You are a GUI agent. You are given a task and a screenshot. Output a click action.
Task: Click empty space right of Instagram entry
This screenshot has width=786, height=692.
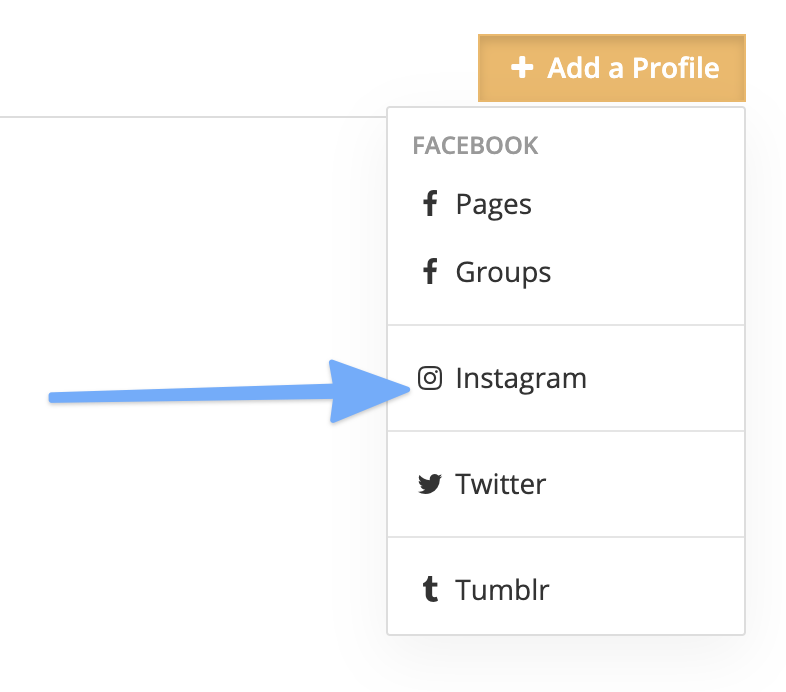pos(667,378)
